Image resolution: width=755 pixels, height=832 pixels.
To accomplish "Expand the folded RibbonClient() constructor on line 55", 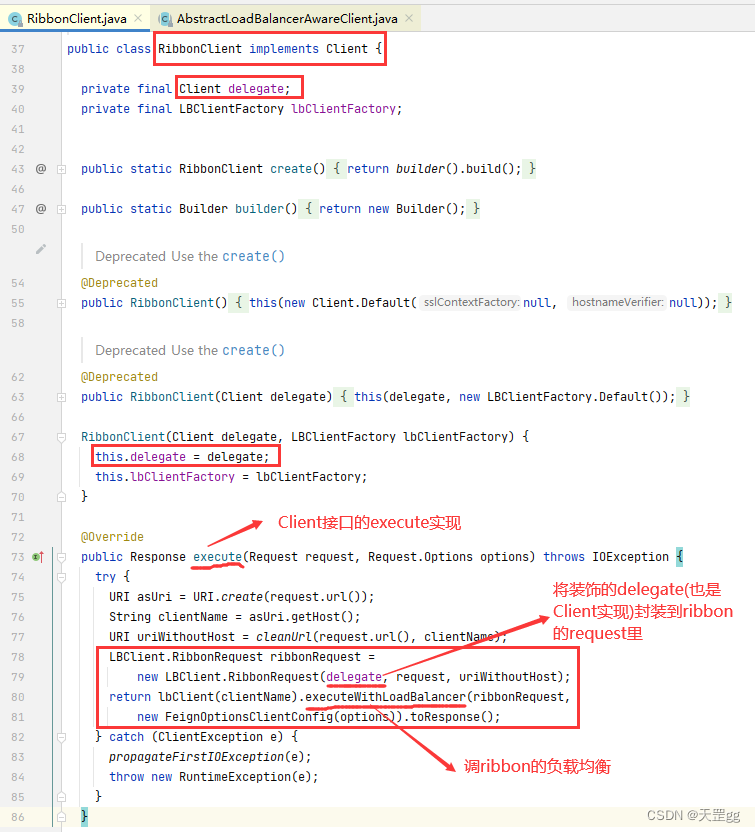I will 62,303.
